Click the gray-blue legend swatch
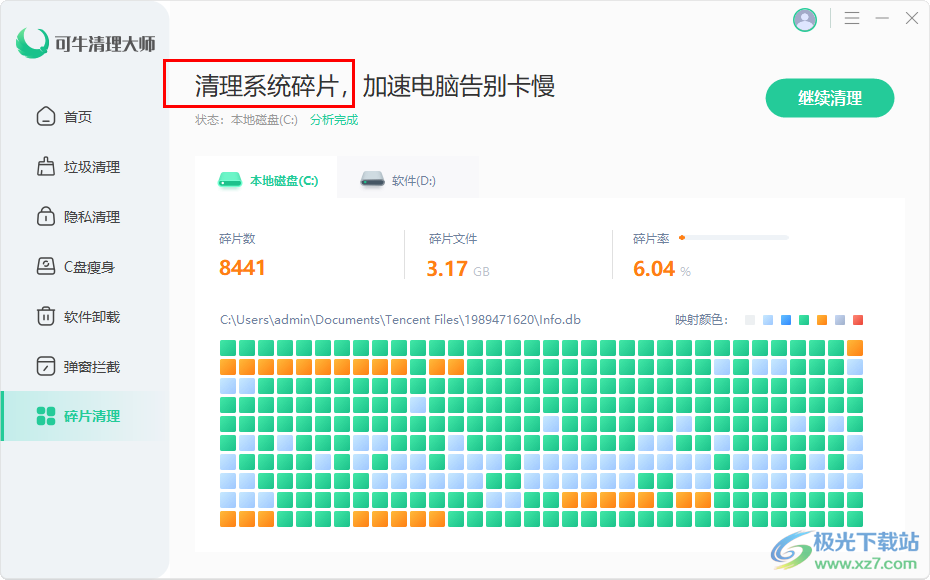Screen dimensions: 930x580 (x=840, y=320)
